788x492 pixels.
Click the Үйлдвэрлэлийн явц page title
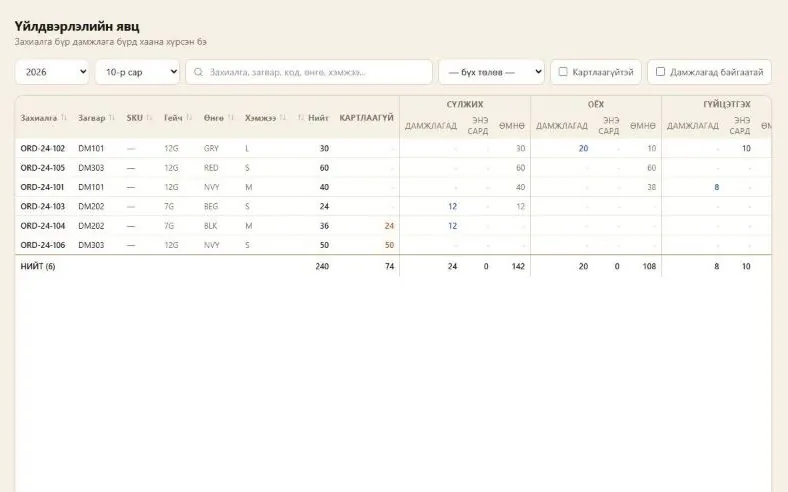pyautogui.click(x=77, y=26)
